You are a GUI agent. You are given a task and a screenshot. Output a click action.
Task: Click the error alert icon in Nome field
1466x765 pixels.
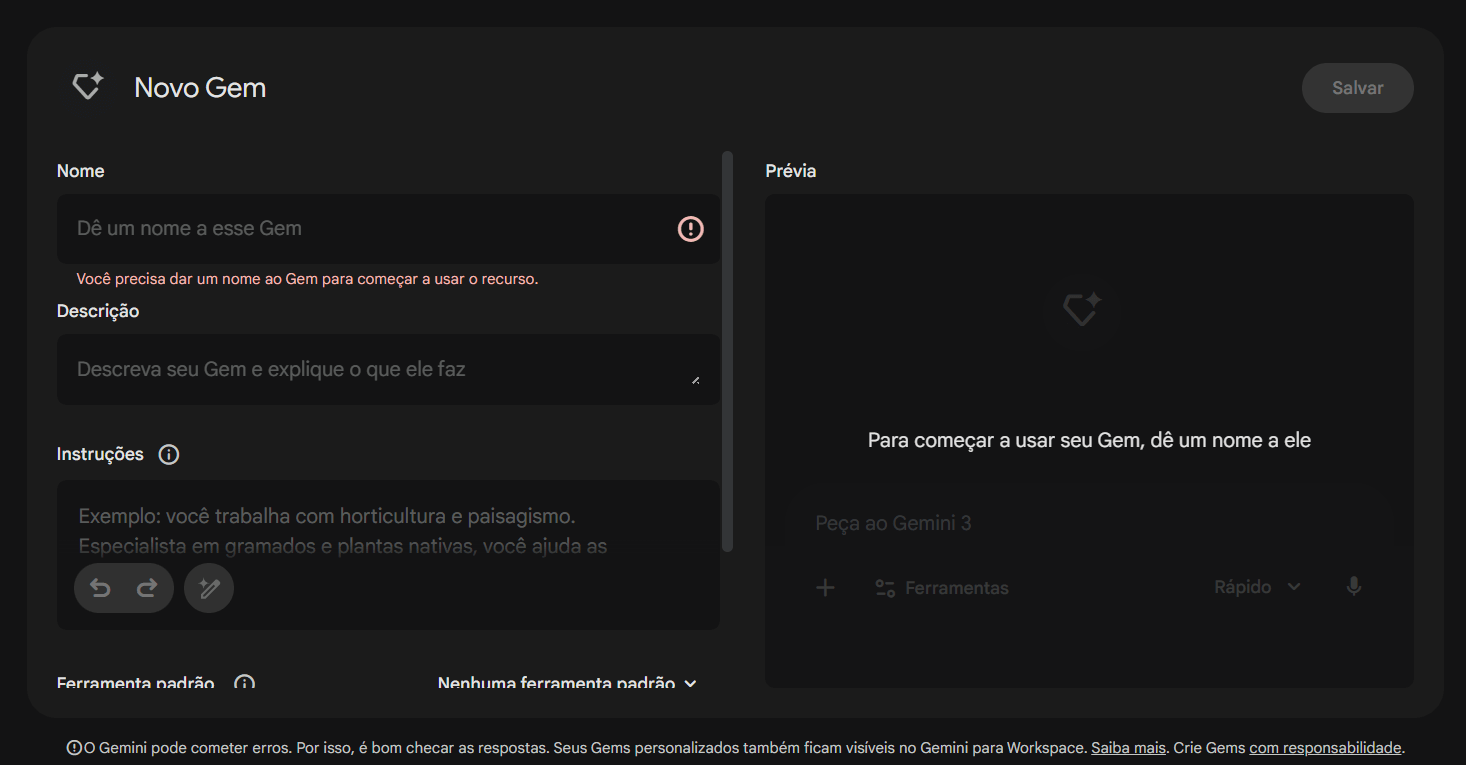point(691,229)
